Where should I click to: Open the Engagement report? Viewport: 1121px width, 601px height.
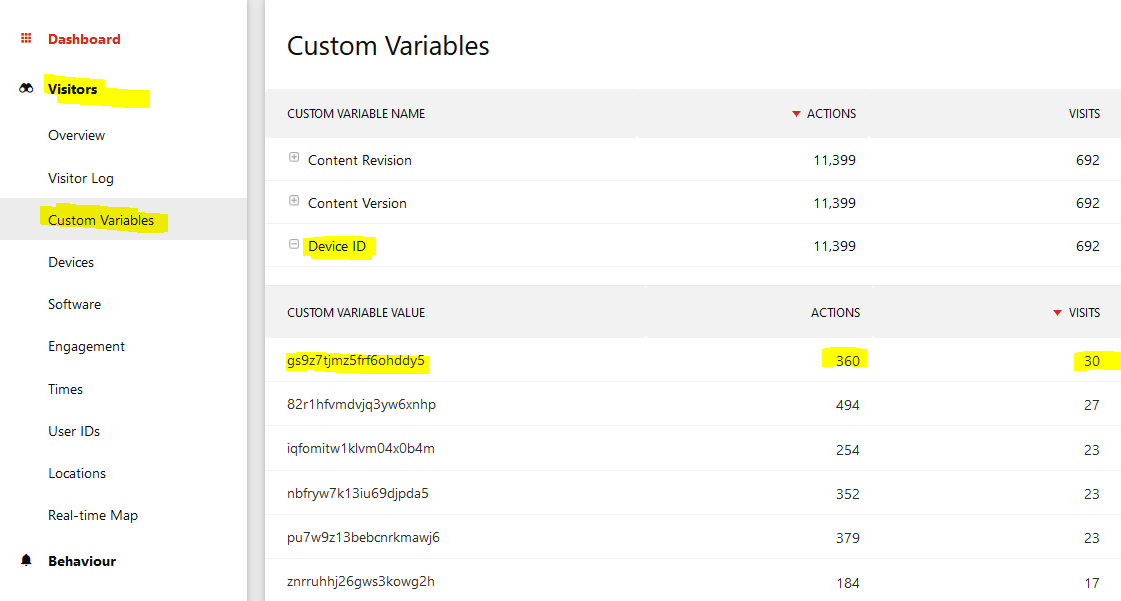click(x=87, y=347)
